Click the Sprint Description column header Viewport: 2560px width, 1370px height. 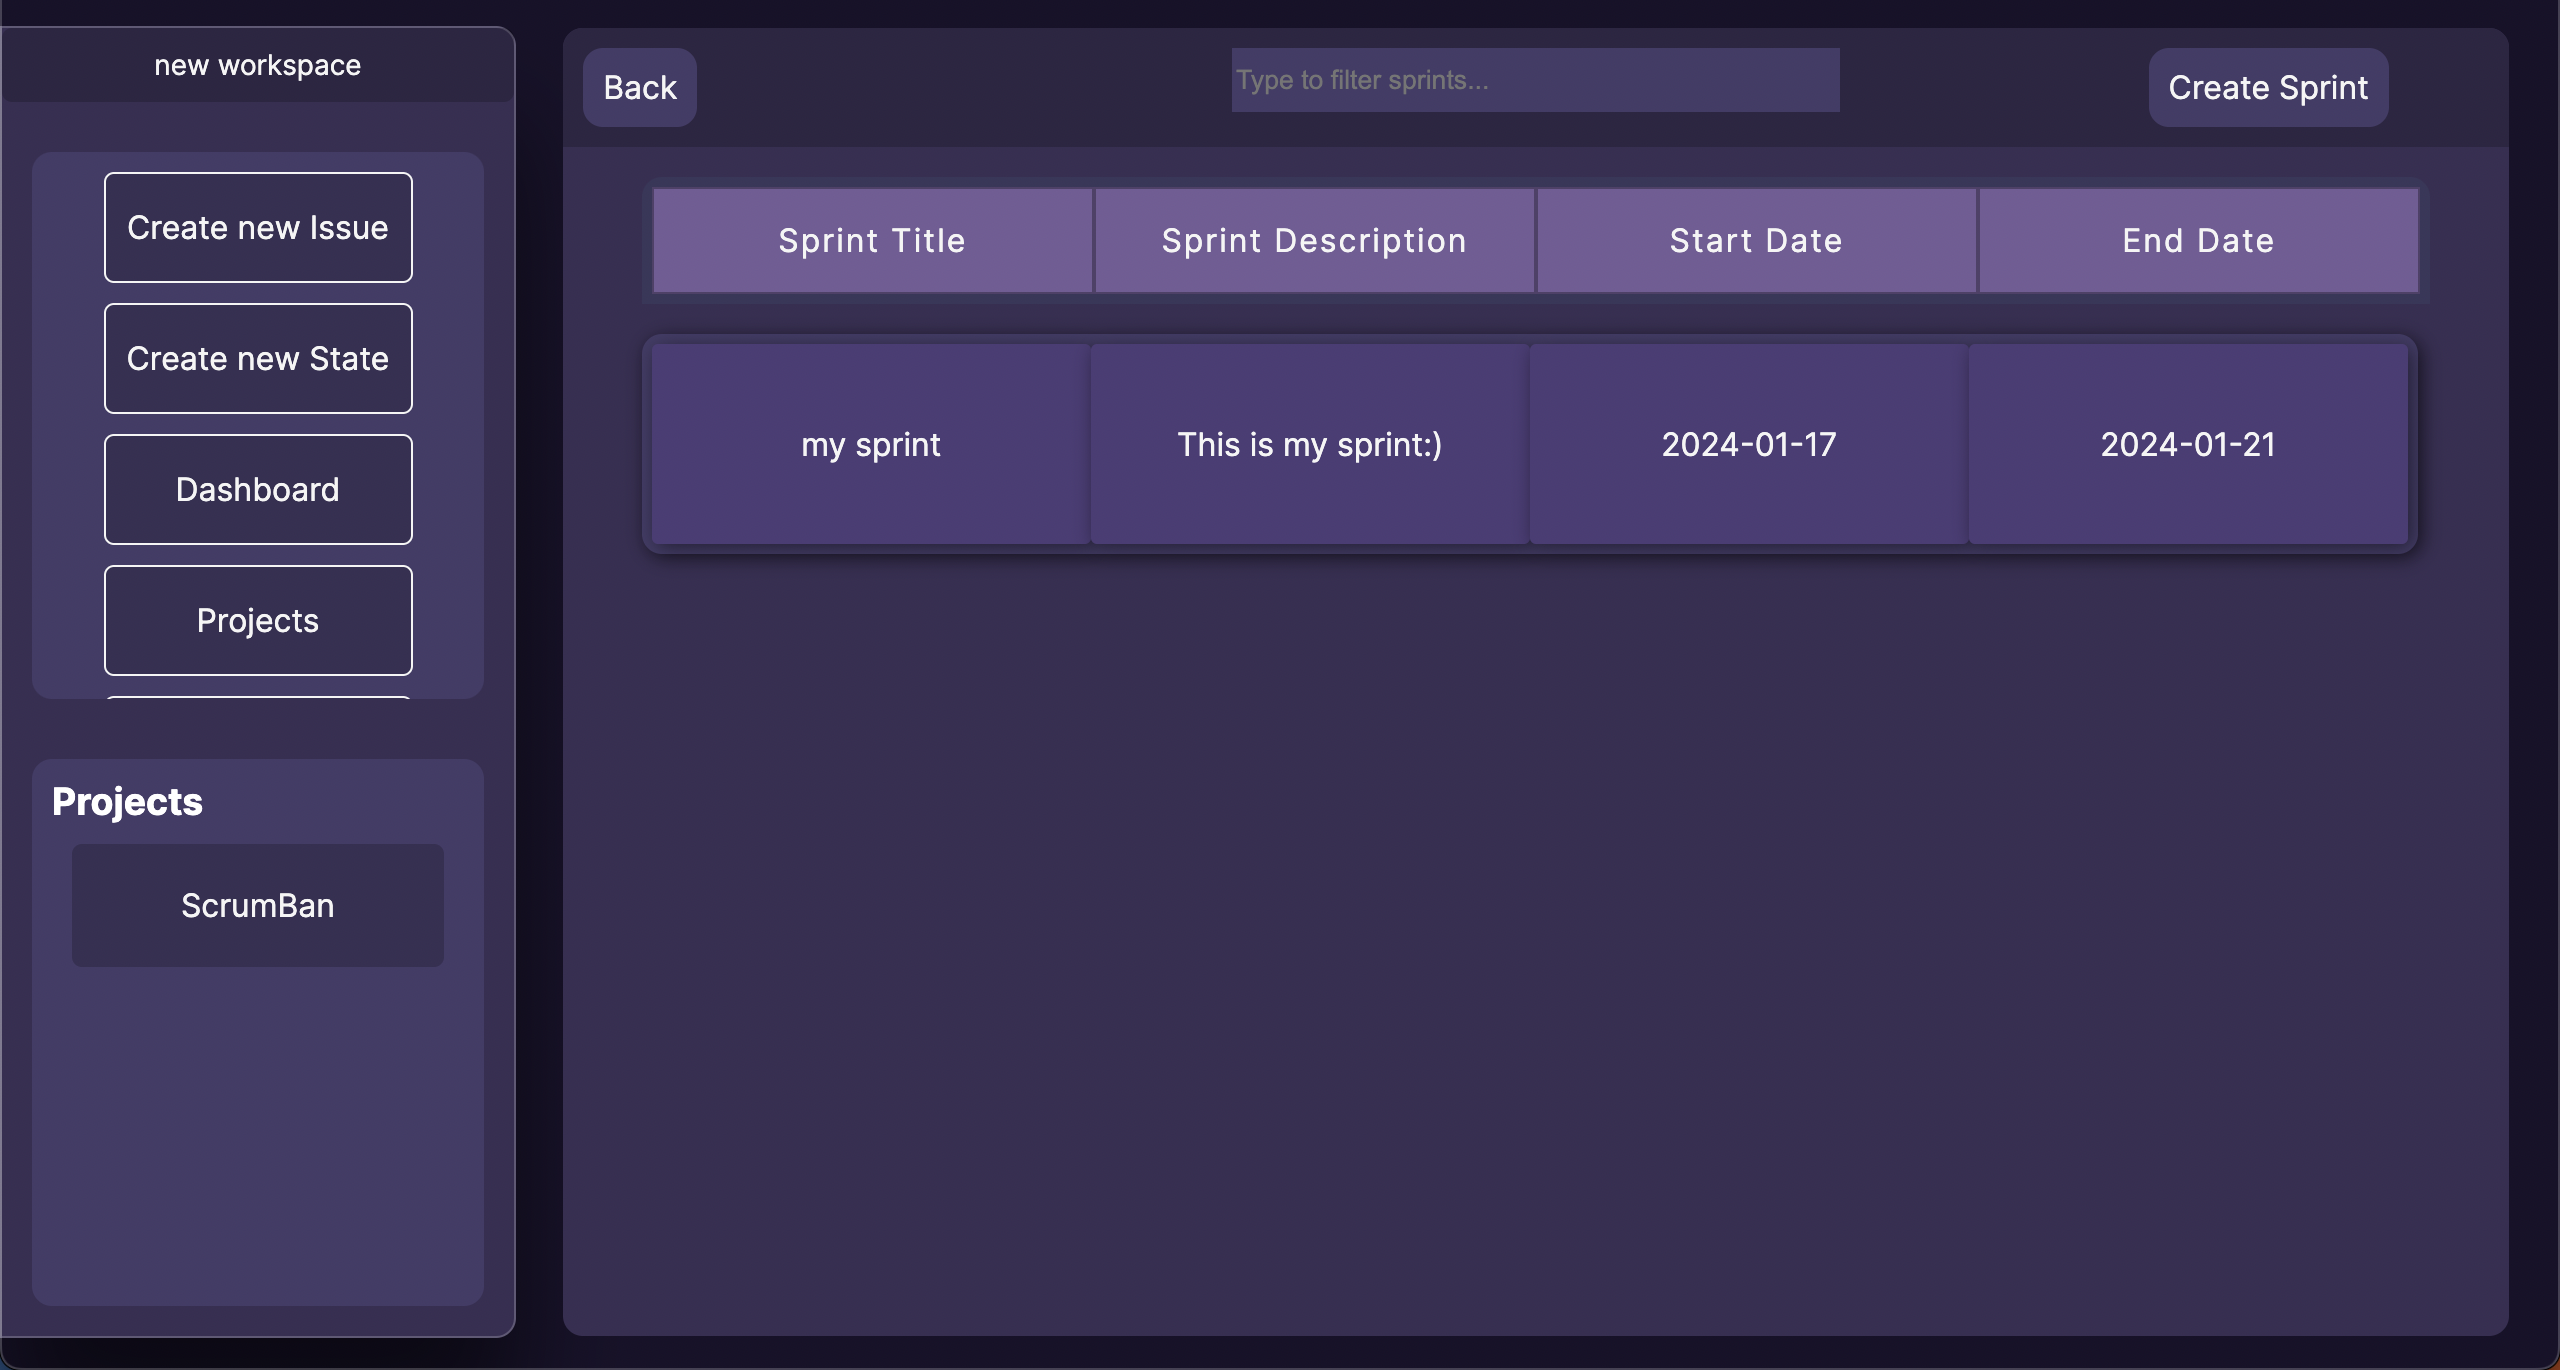1314,241
